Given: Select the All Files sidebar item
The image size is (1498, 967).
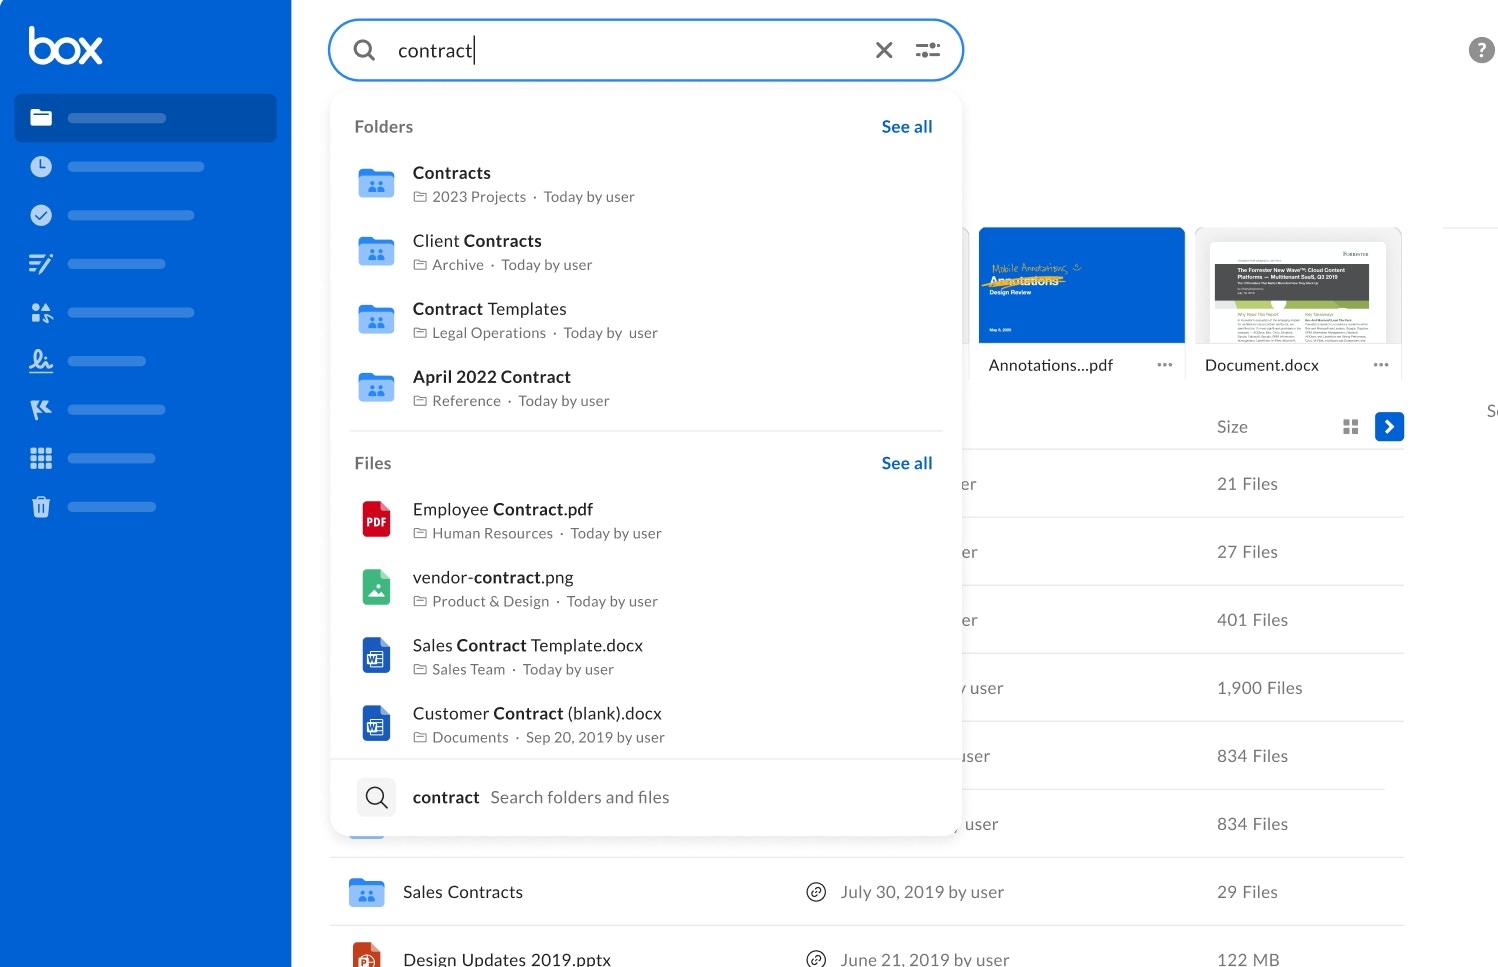Looking at the screenshot, I should 41,117.
